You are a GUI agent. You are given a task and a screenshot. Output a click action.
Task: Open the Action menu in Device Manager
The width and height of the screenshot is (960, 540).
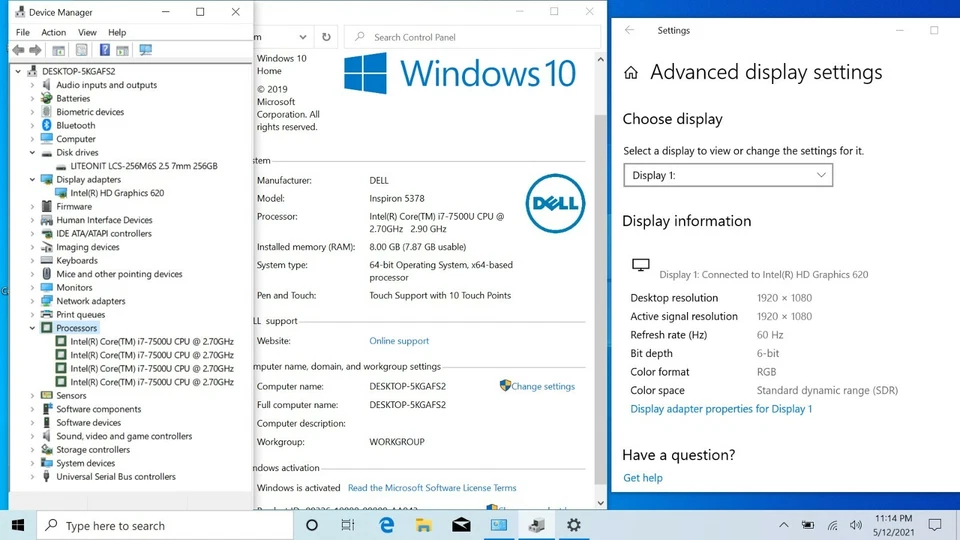pos(53,32)
